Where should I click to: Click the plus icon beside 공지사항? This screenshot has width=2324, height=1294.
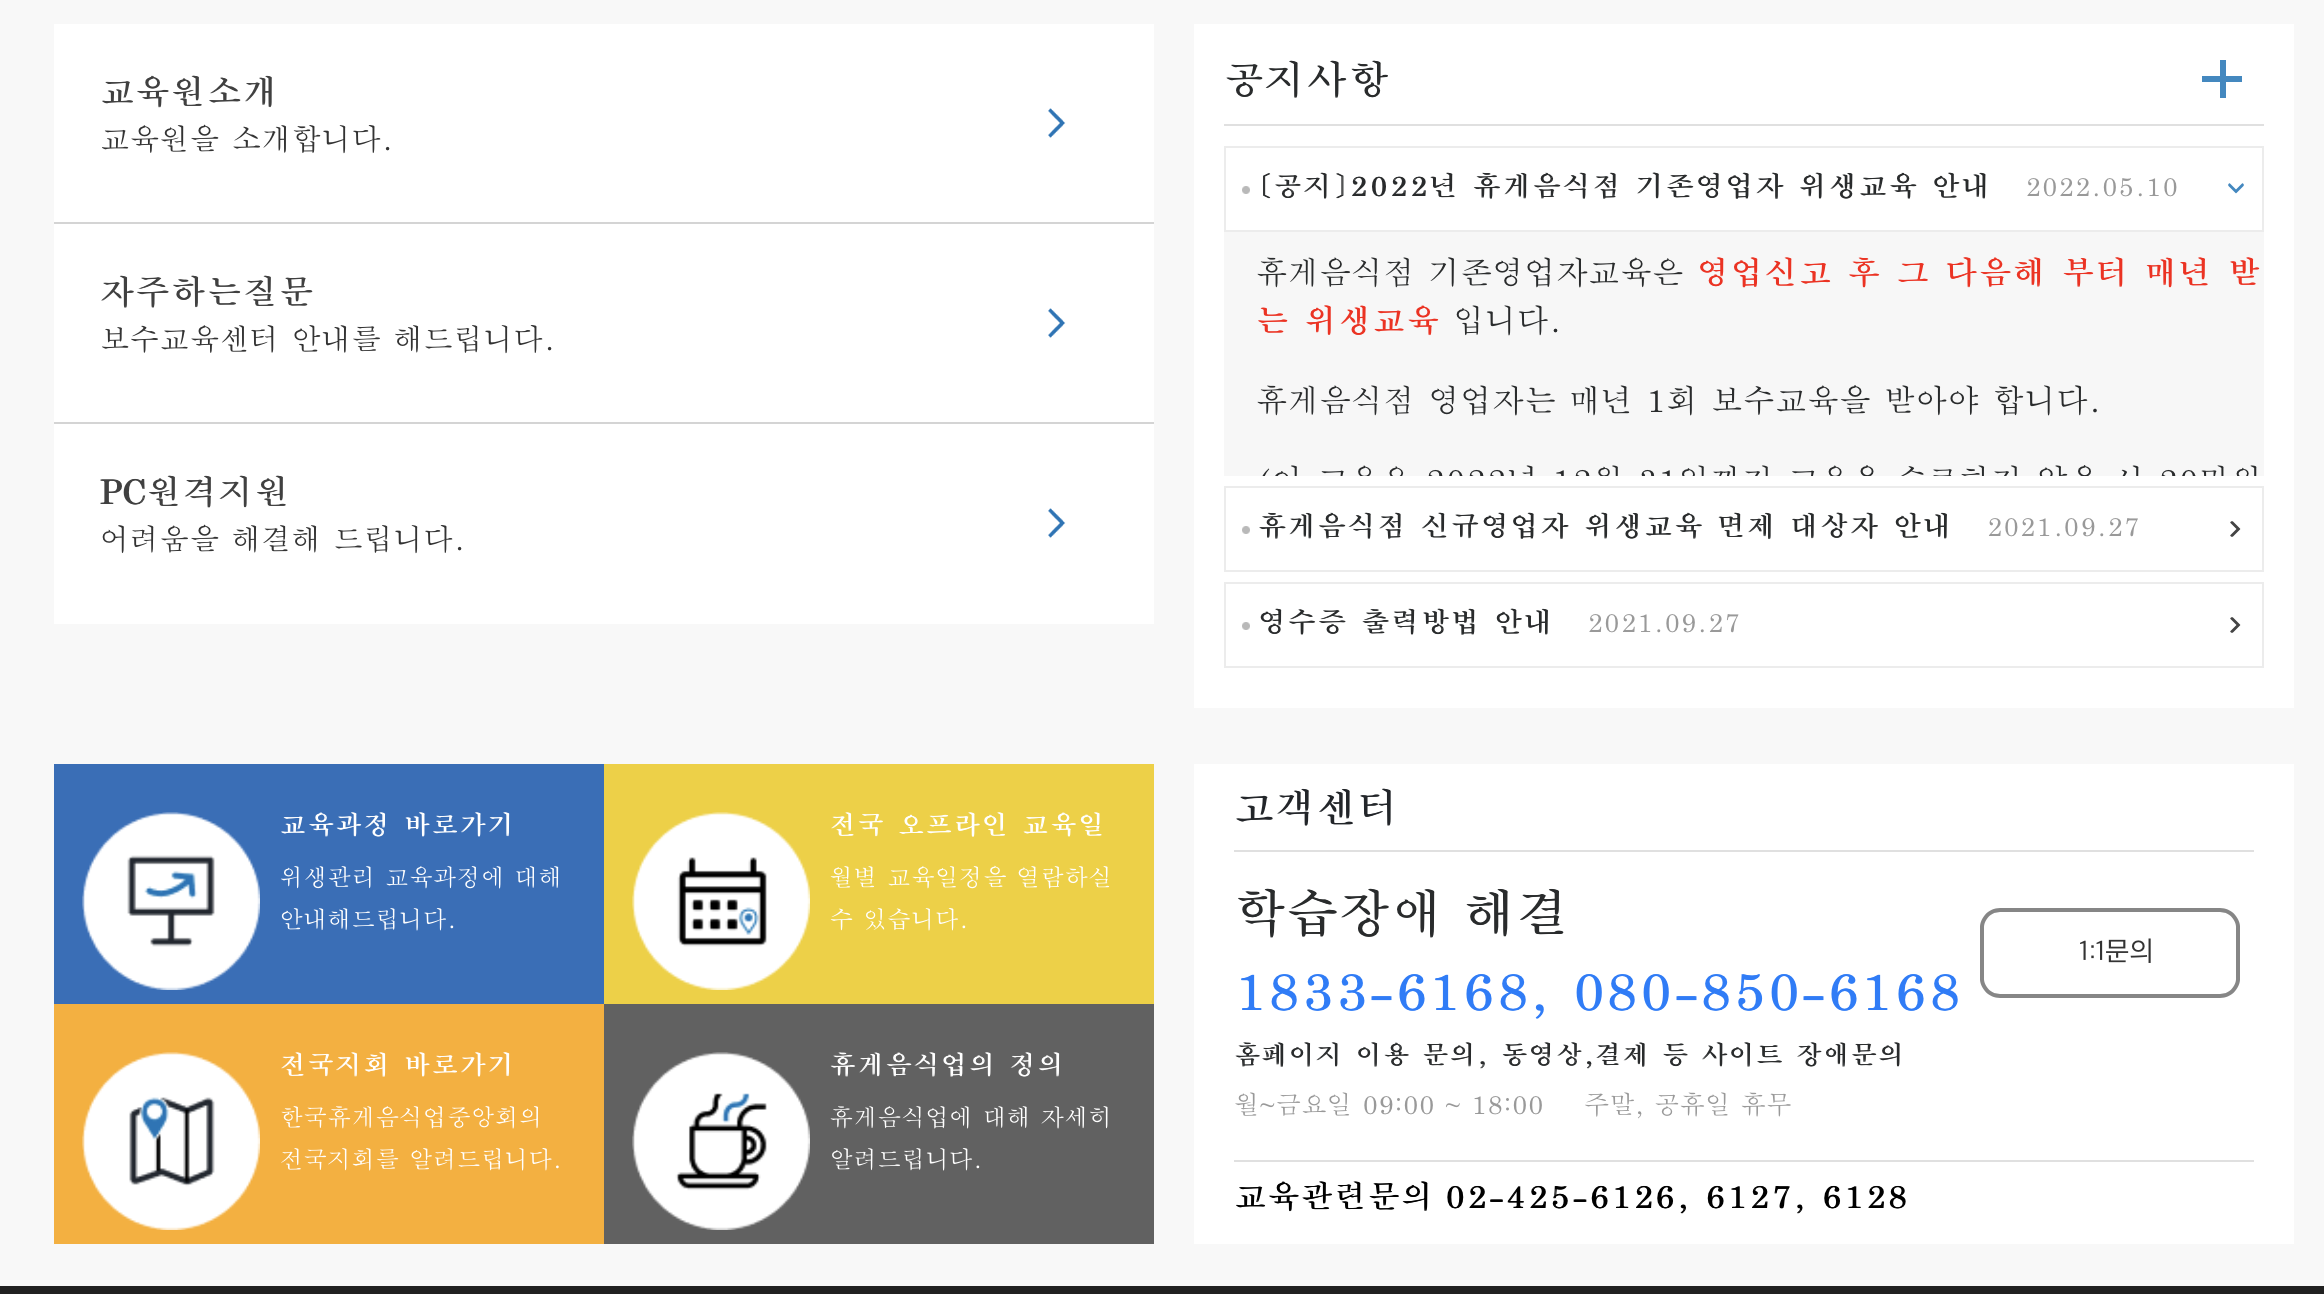pos(2221,79)
